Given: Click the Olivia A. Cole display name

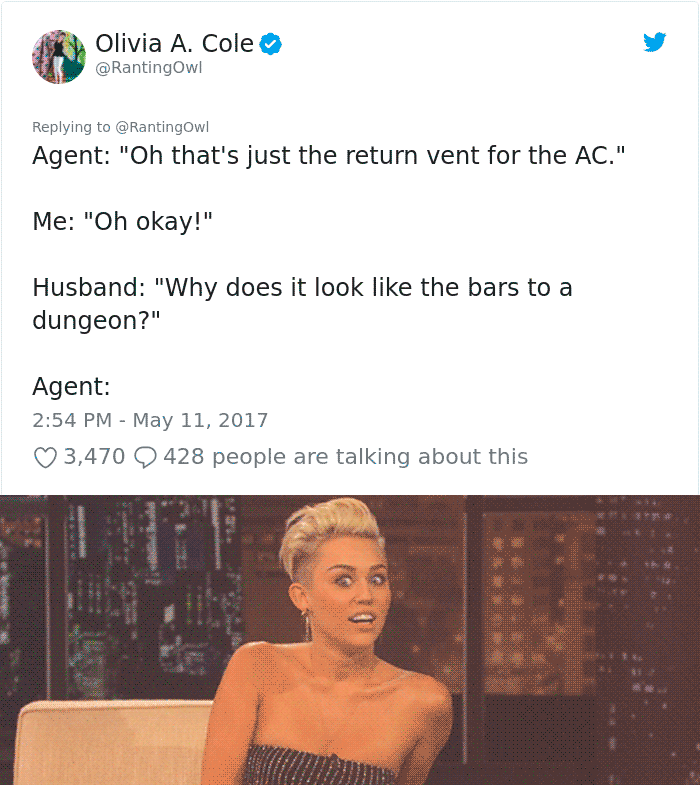Looking at the screenshot, I should [174, 44].
